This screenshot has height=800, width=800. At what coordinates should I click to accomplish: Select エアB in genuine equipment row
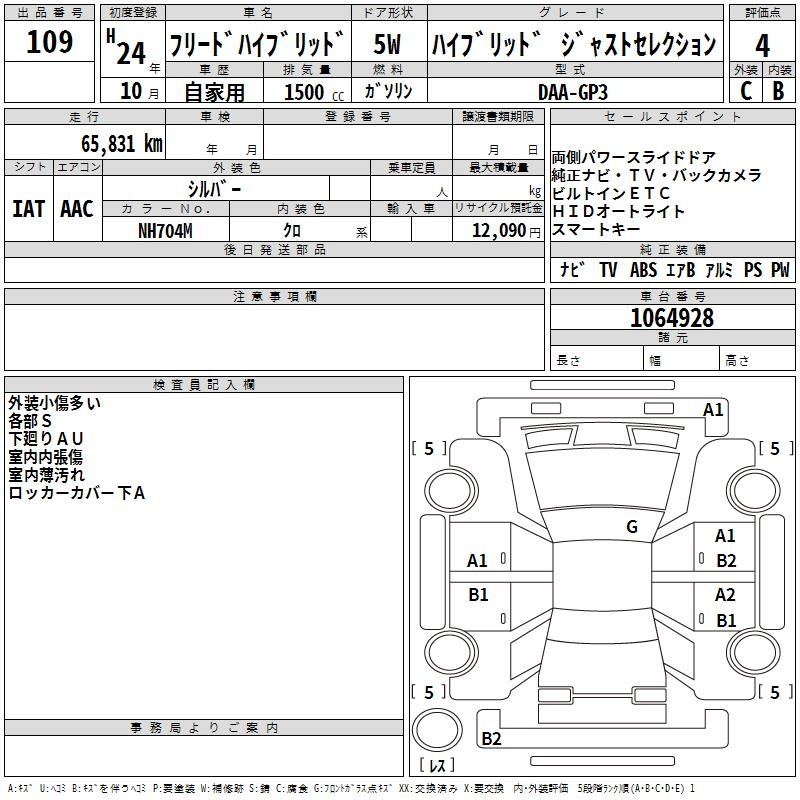click(x=681, y=270)
